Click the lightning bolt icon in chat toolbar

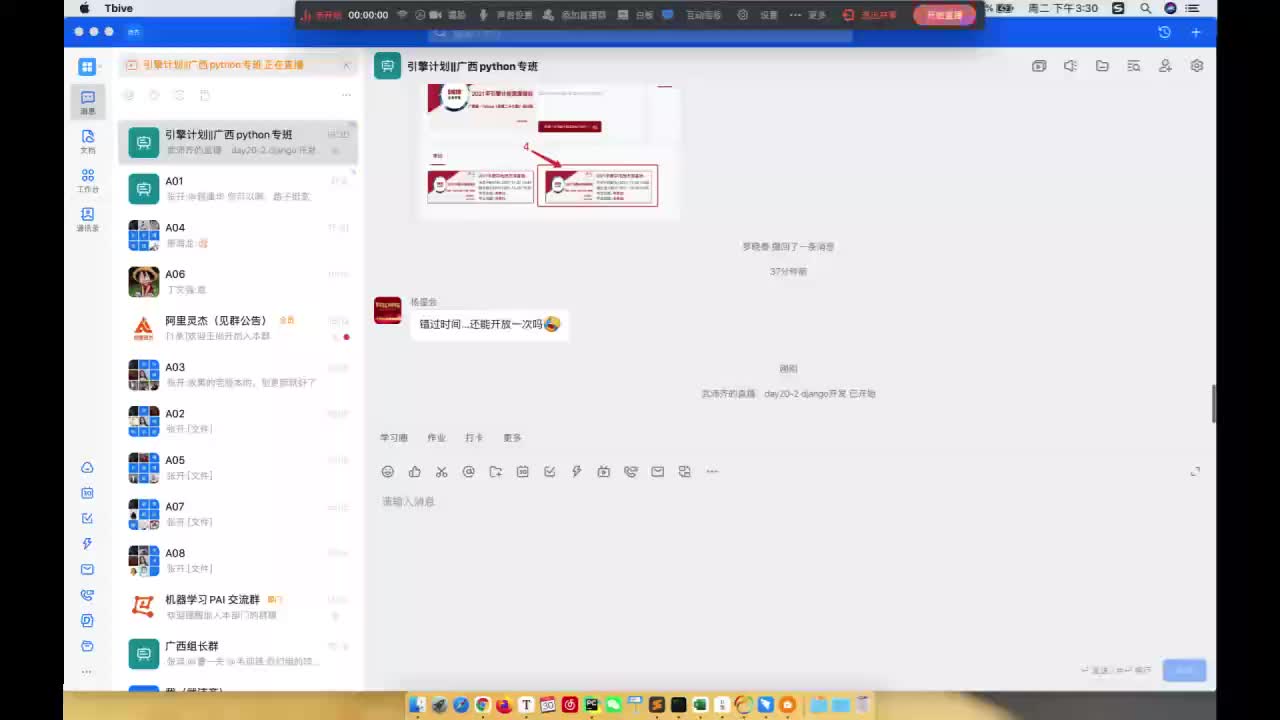tap(577, 472)
